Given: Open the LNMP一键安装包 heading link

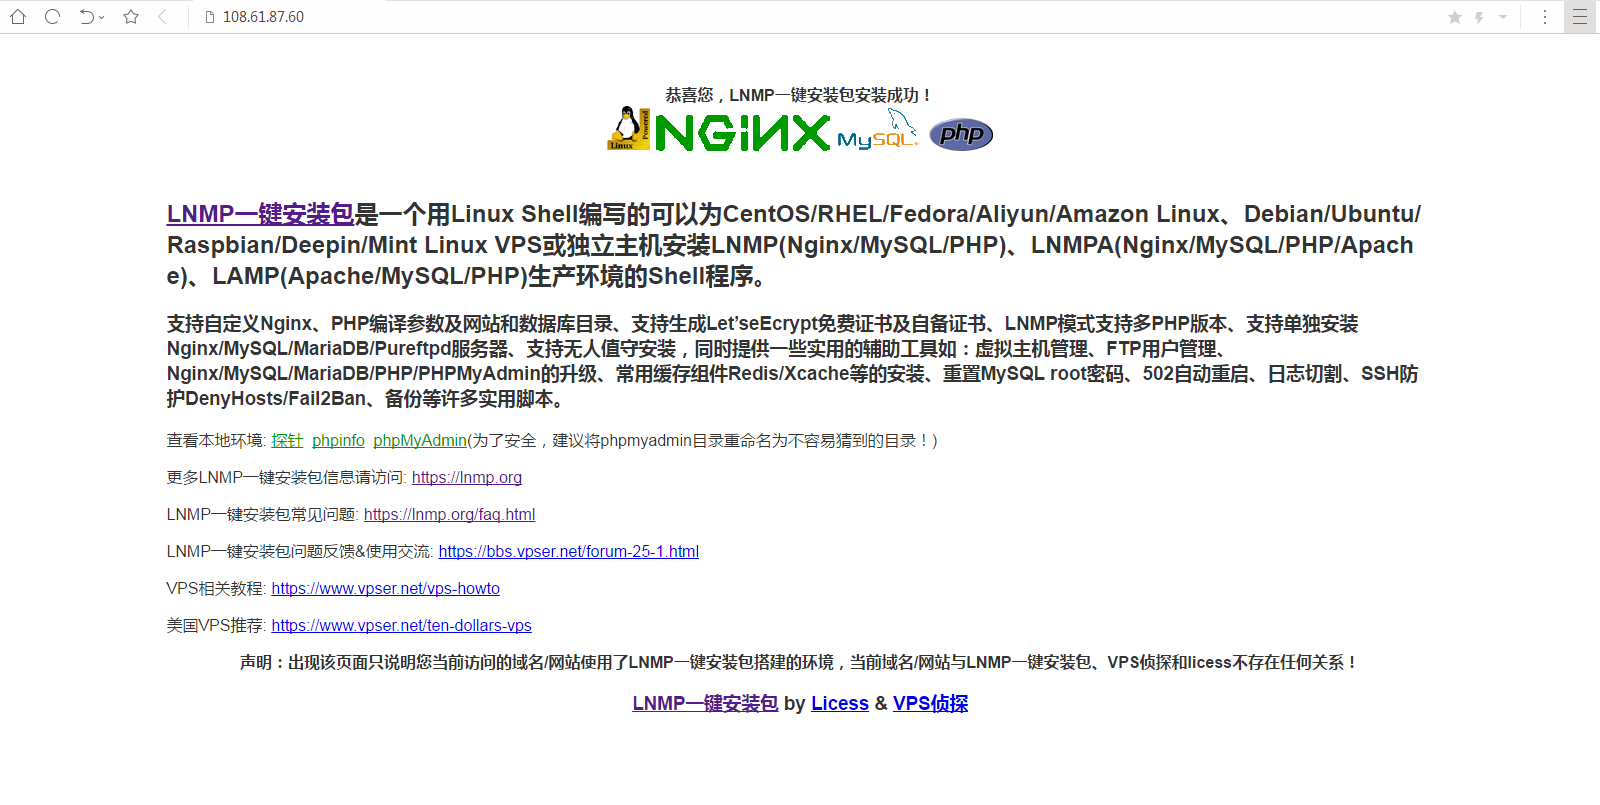Looking at the screenshot, I should (x=261, y=214).
